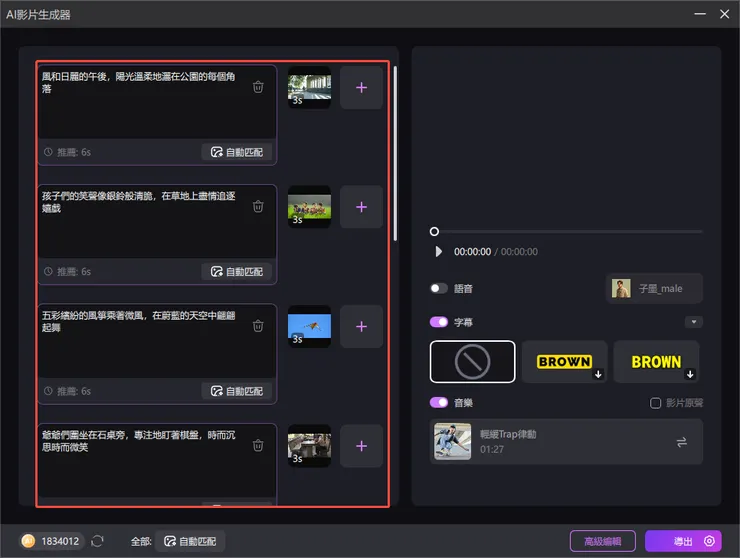Turn off the 音樂 music toggle
Image resolution: width=740 pixels, height=558 pixels.
(439, 403)
